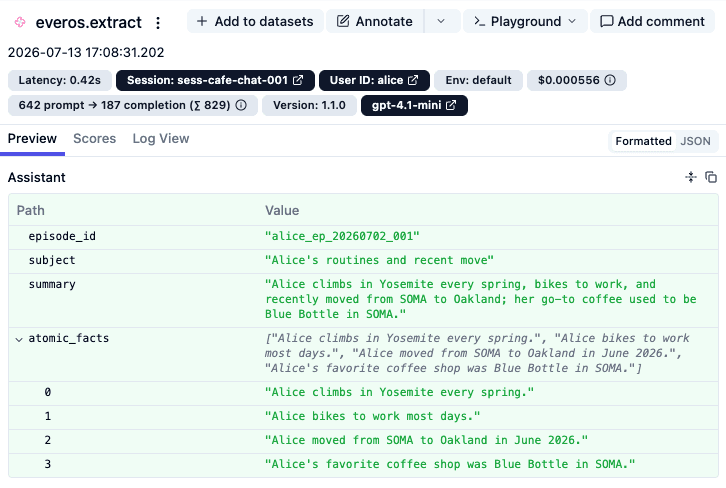Click the episode_id path cell

(62, 236)
